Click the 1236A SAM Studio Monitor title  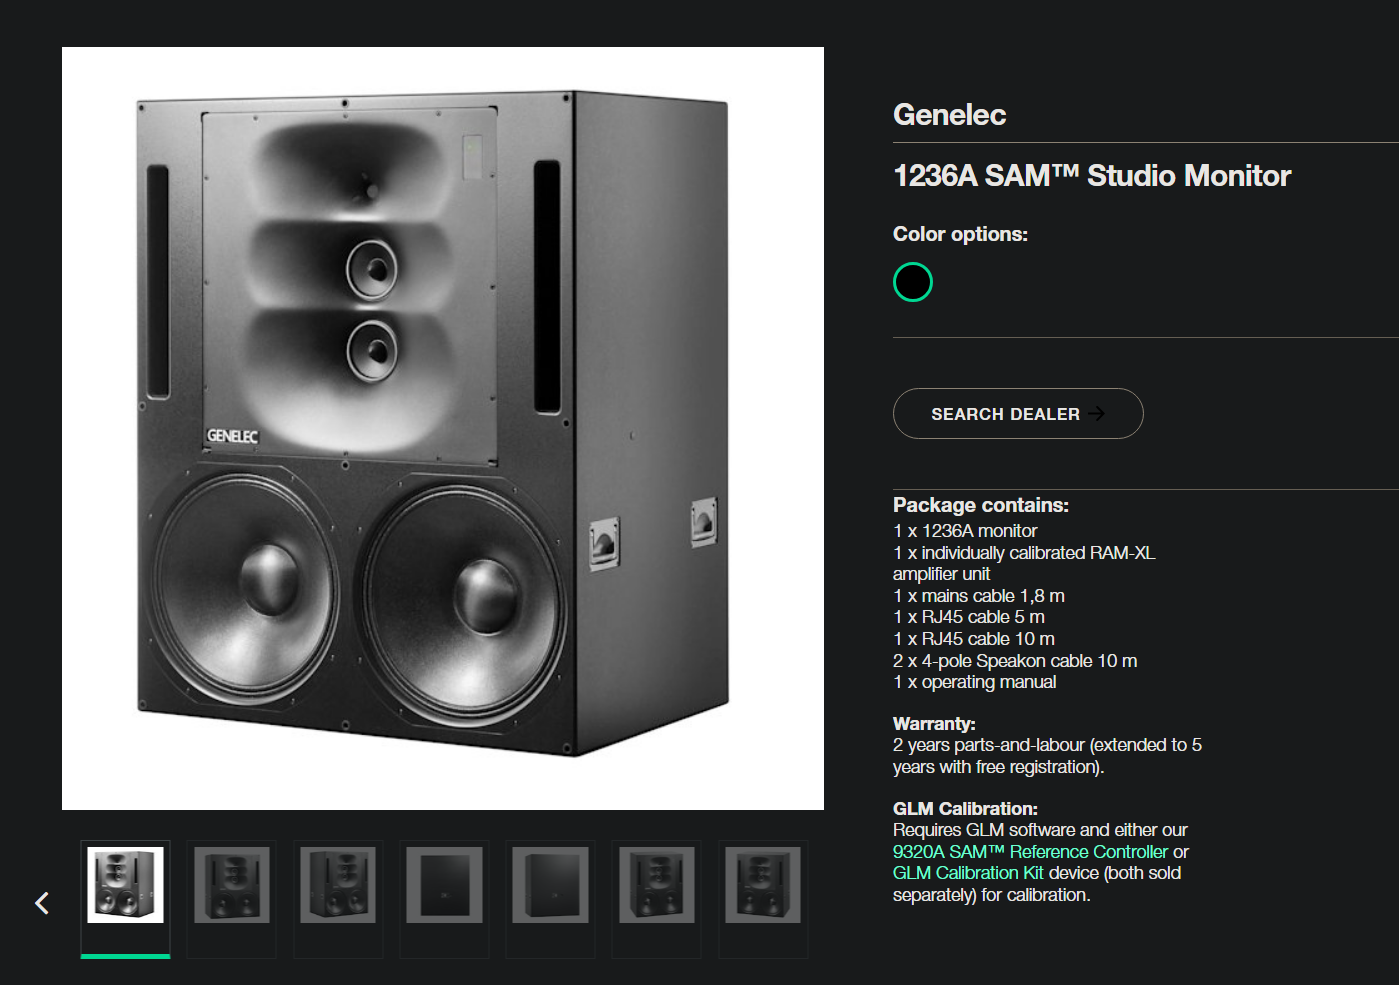[1091, 175]
